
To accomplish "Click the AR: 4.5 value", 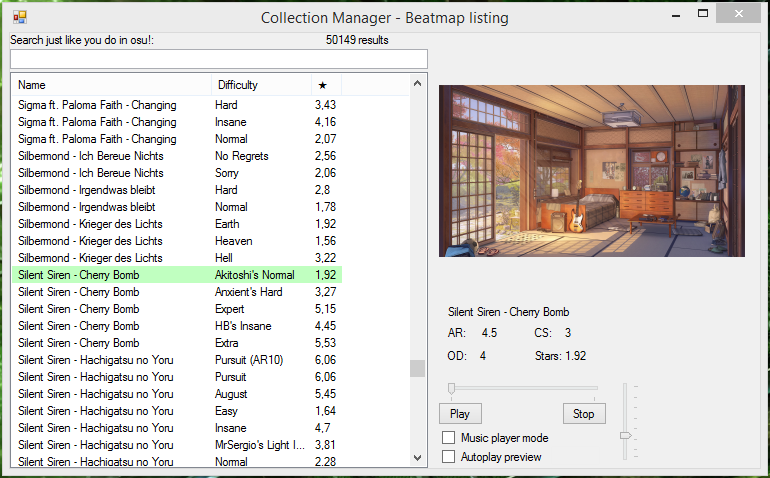I will [x=489, y=333].
